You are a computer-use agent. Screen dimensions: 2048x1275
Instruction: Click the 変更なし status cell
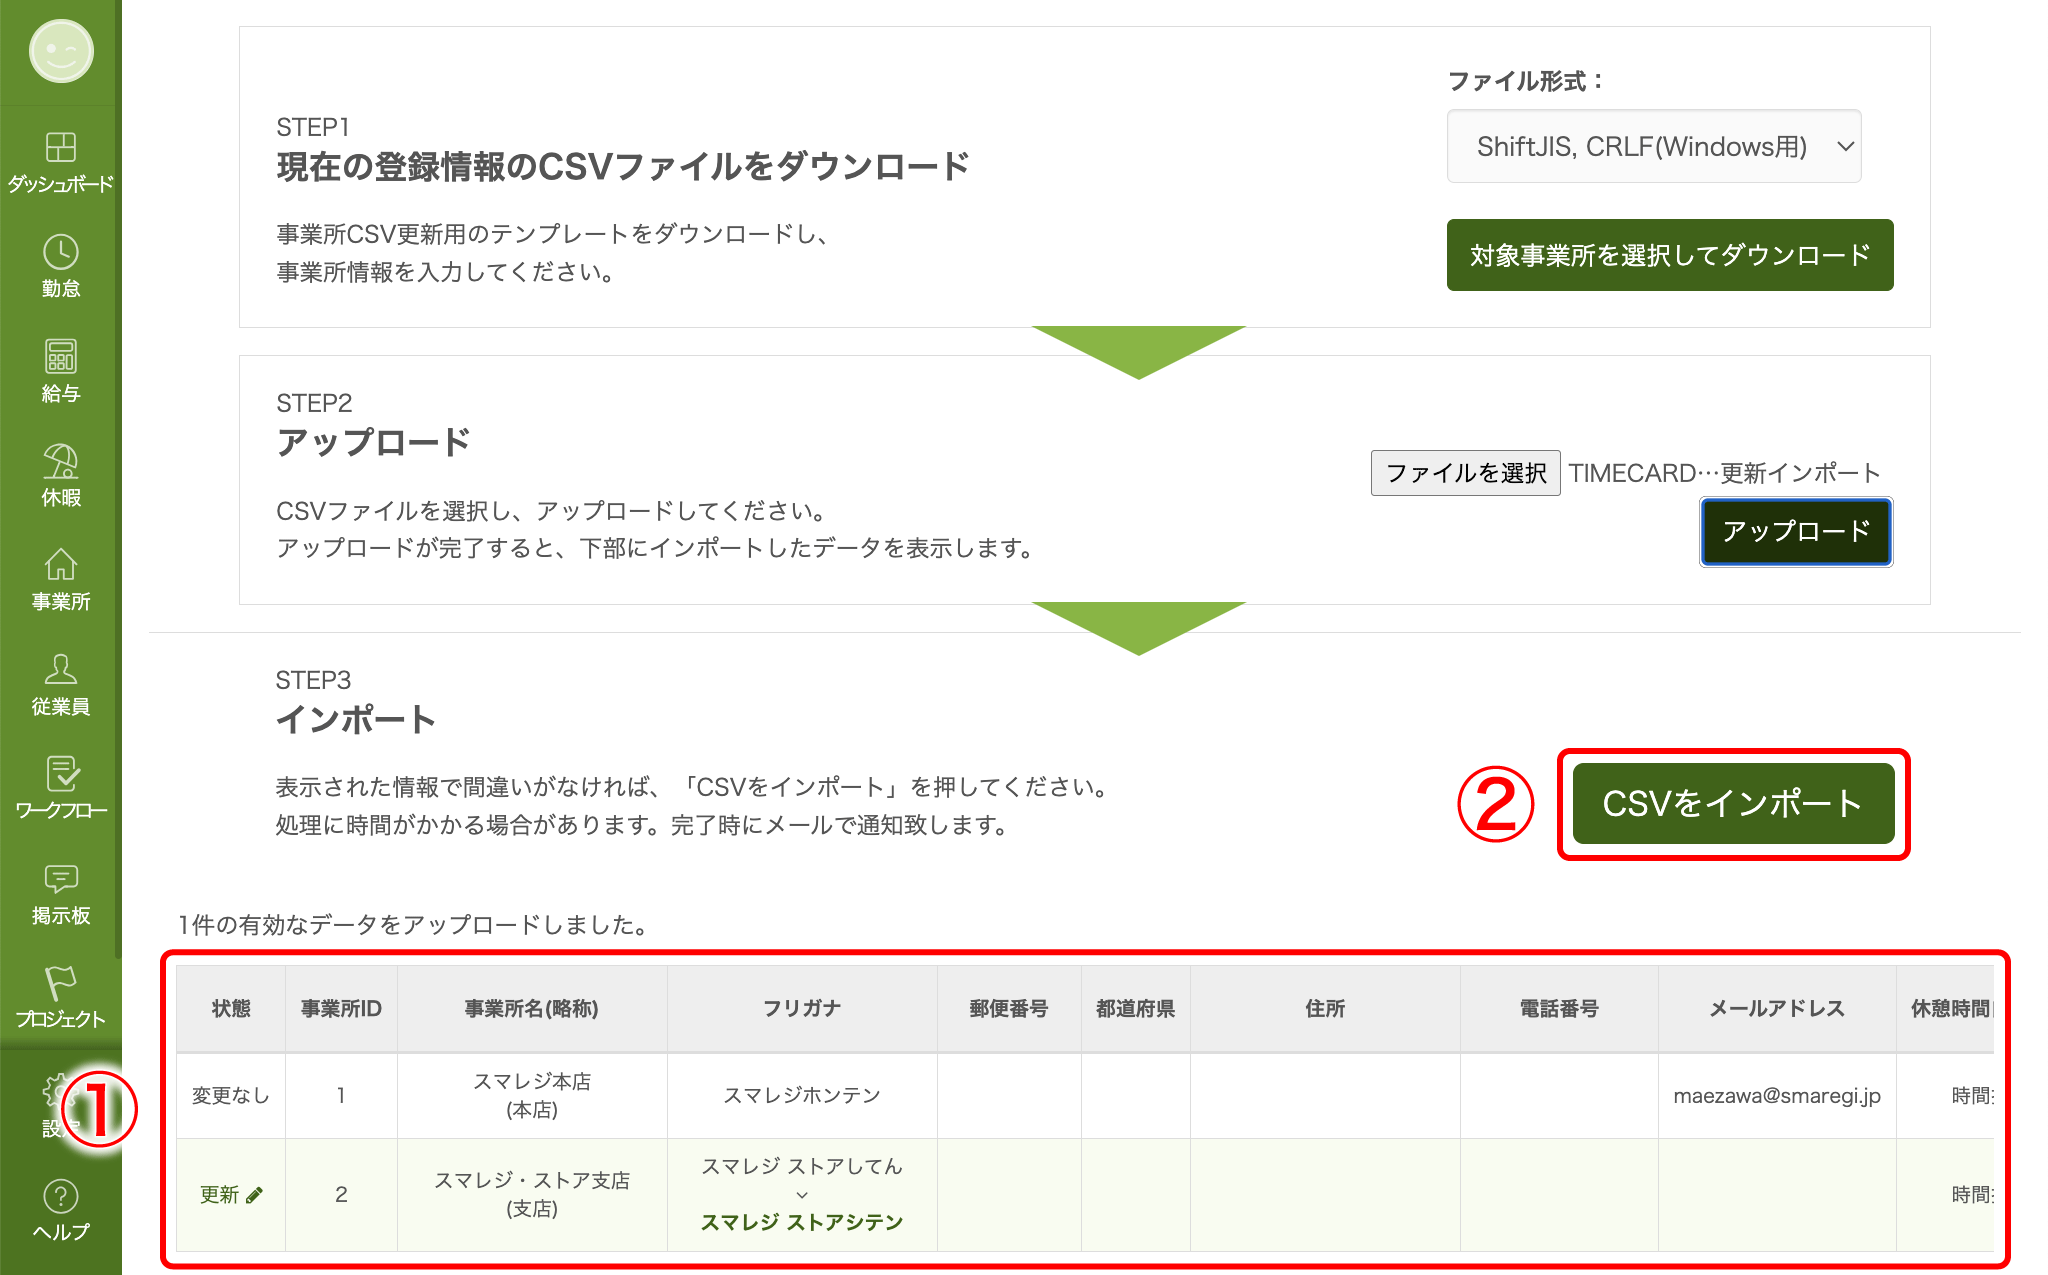click(231, 1096)
